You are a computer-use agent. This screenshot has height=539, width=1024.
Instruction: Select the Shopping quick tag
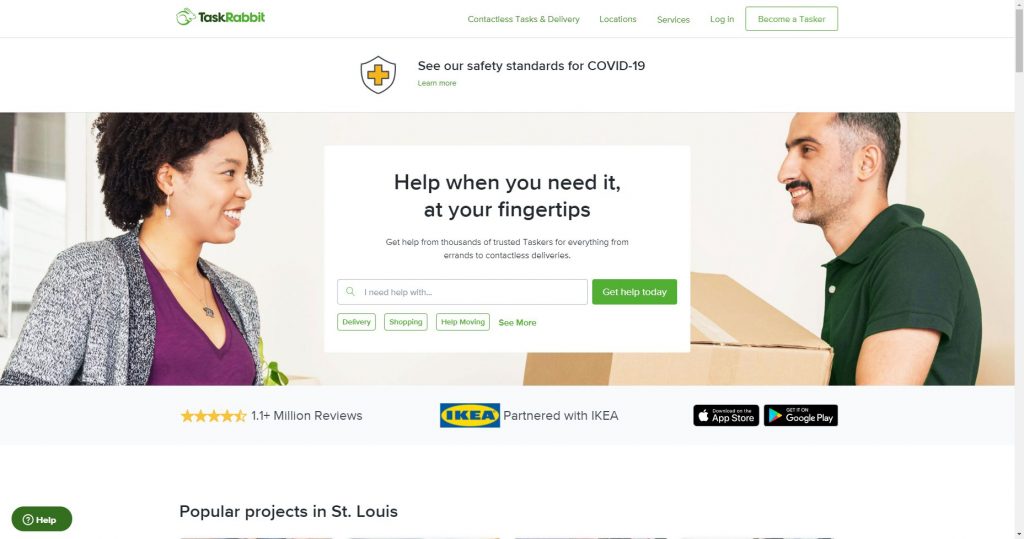point(406,322)
